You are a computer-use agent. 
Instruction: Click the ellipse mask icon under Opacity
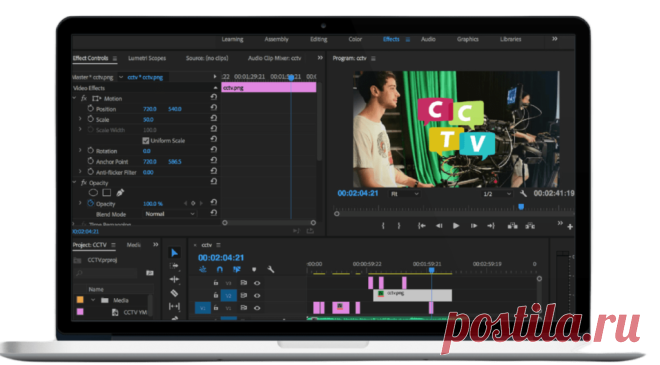(x=93, y=193)
